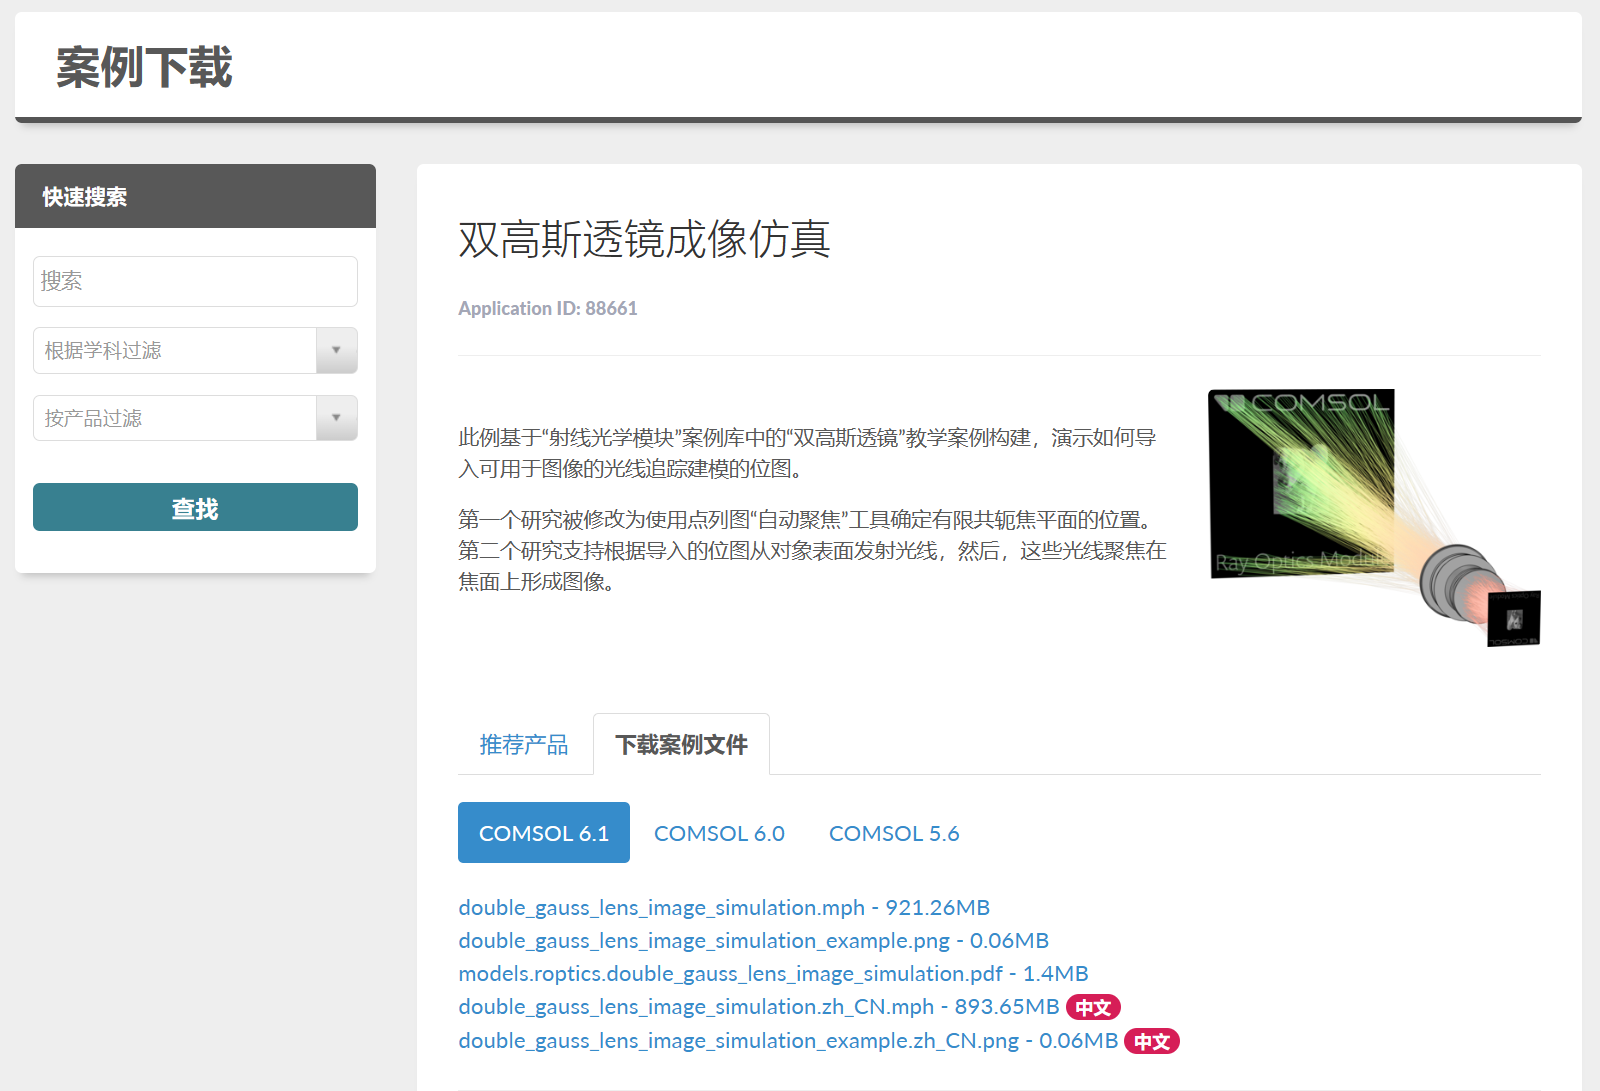
Task: Click the 中文 badge beside zh_CN.mph
Action: tap(1093, 1008)
